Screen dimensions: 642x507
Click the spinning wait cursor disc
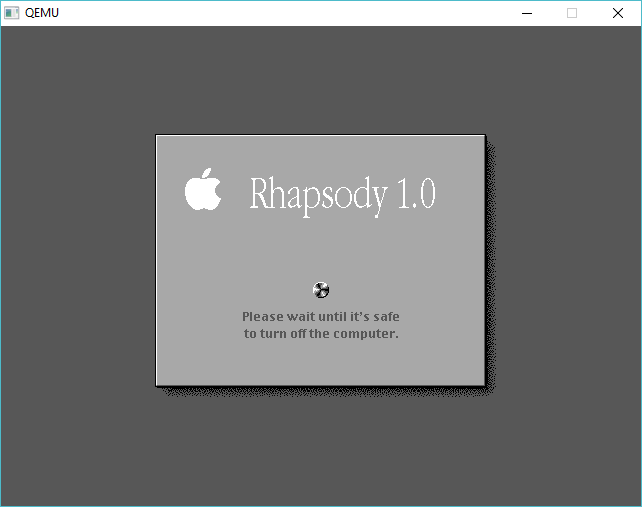[x=321, y=290]
